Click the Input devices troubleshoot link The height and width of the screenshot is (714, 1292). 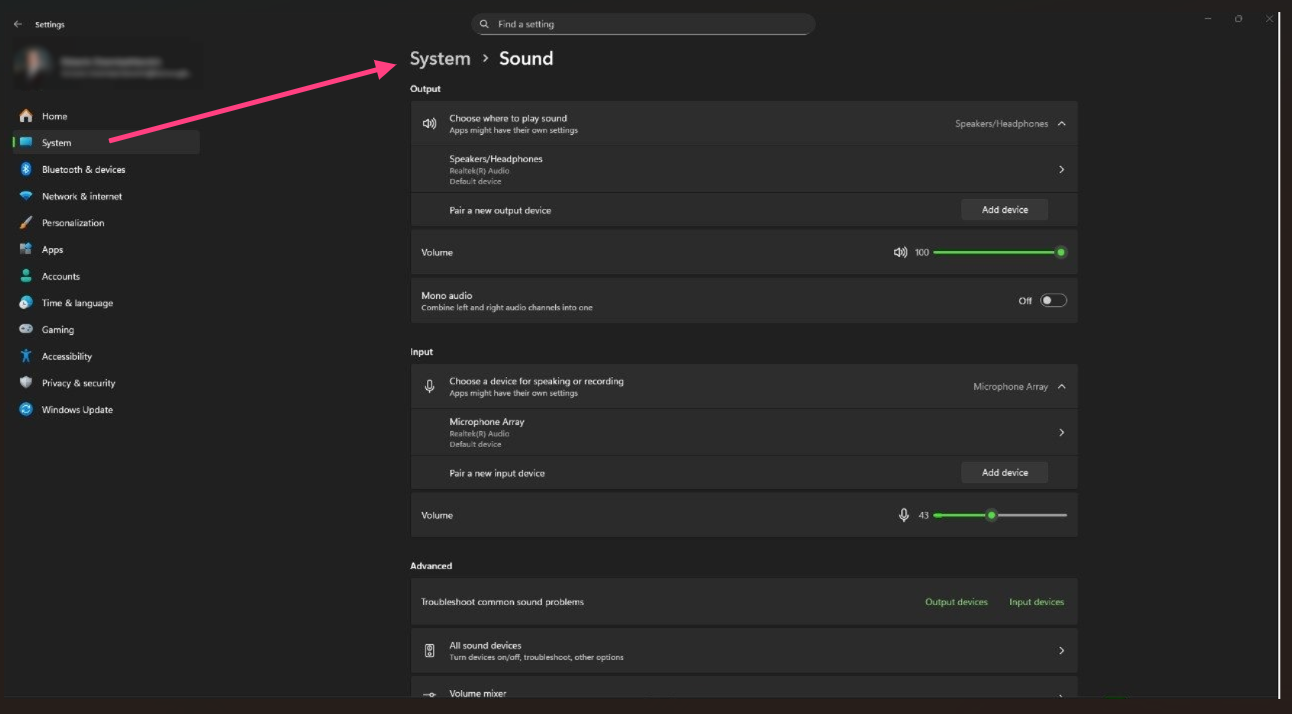click(x=1036, y=602)
